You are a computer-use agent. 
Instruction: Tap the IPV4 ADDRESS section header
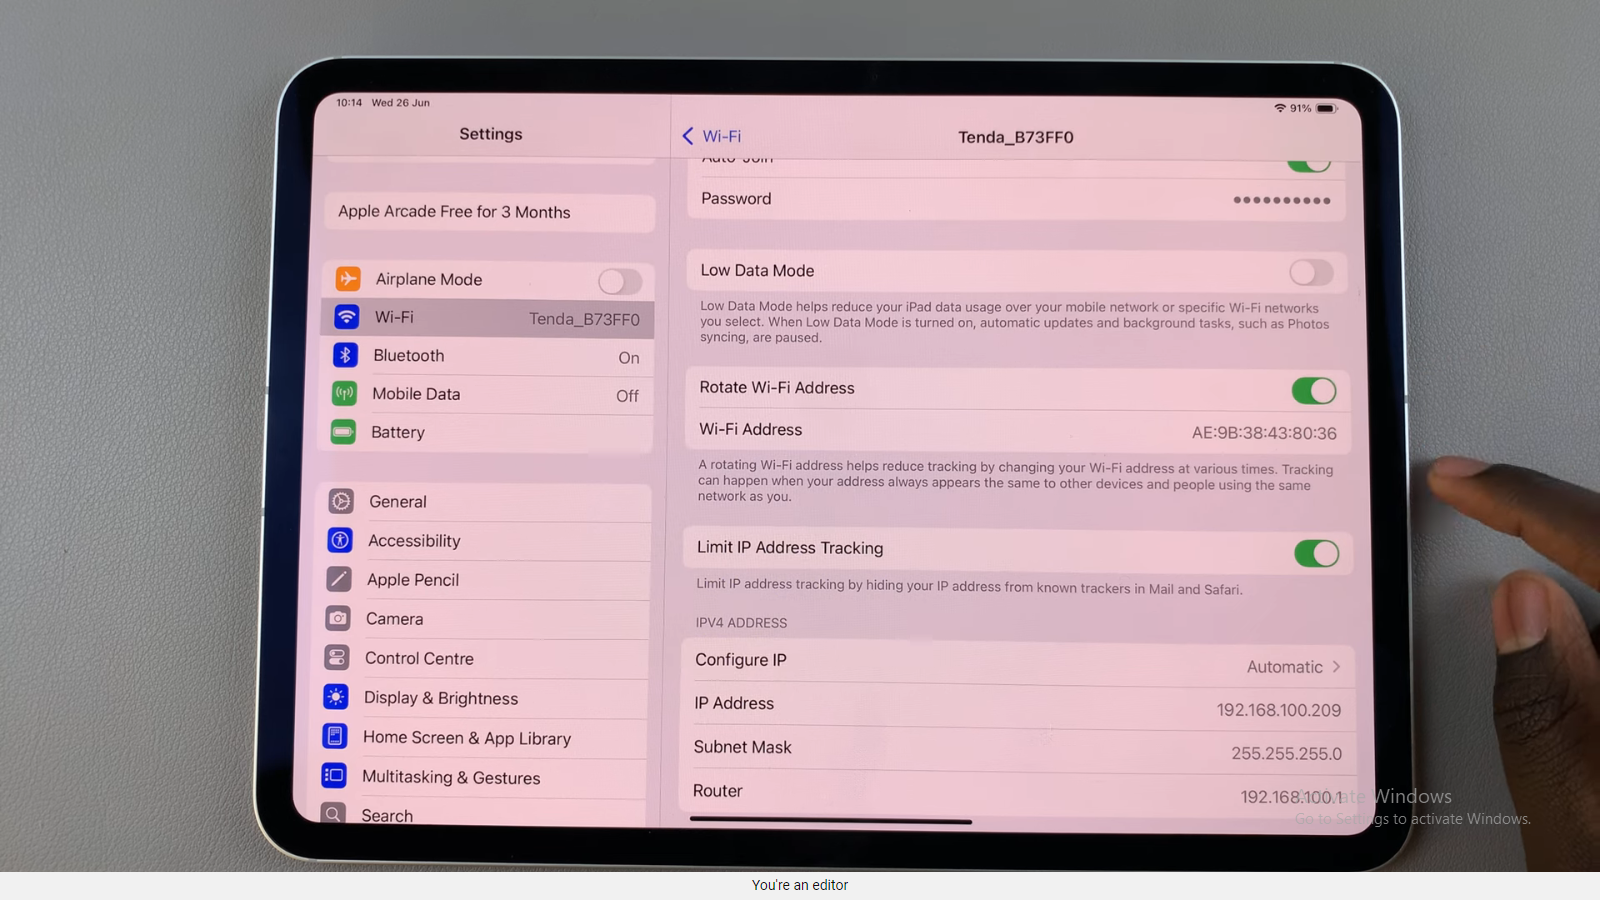741,623
